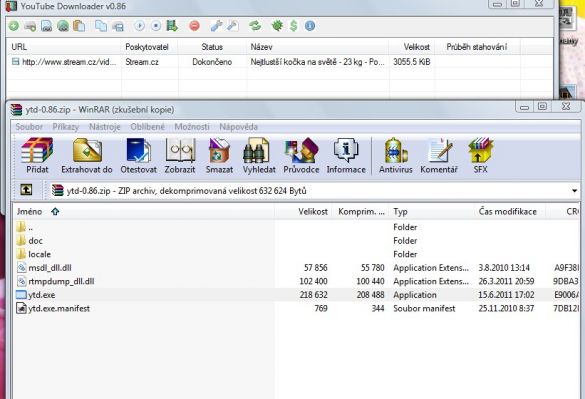Click the Název column header
Viewport: 585px width, 399px height.
tap(317, 47)
